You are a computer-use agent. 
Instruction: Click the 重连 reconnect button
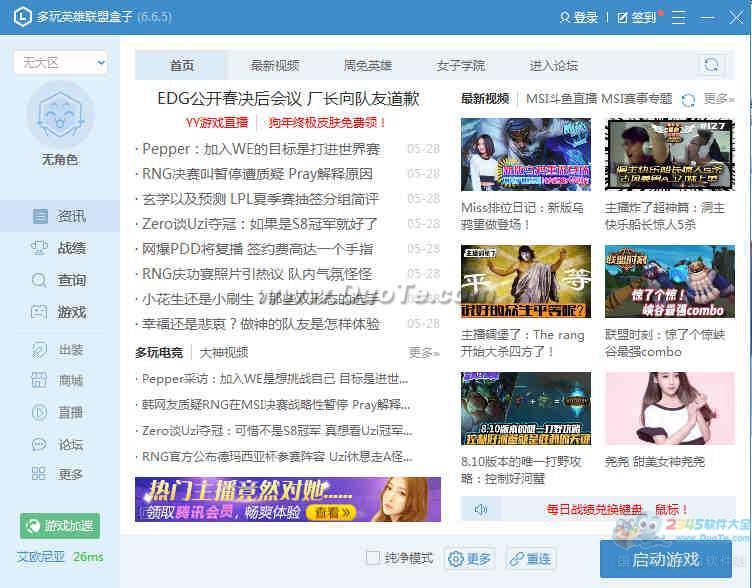[x=530, y=559]
